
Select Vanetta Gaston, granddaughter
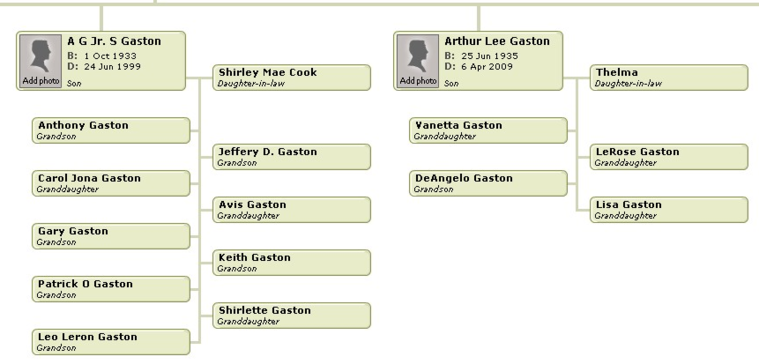(x=488, y=130)
